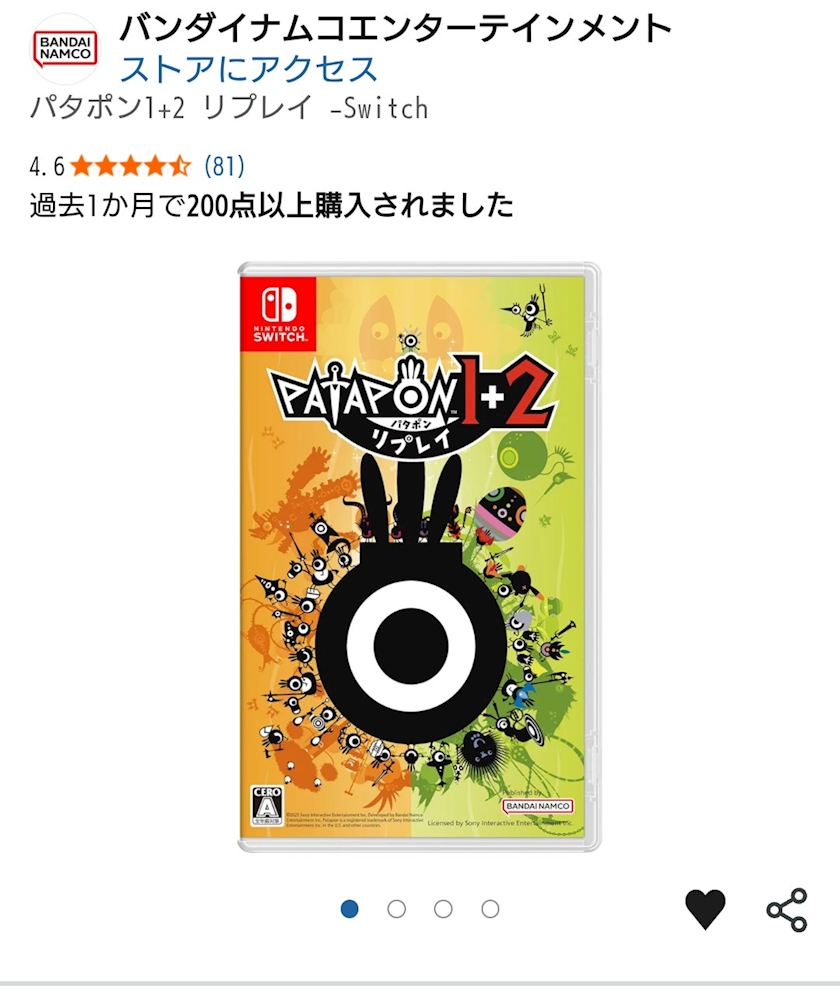The width and height of the screenshot is (840, 1003).
Task: Tap the big Patapon eye artwork
Action: click(411, 645)
